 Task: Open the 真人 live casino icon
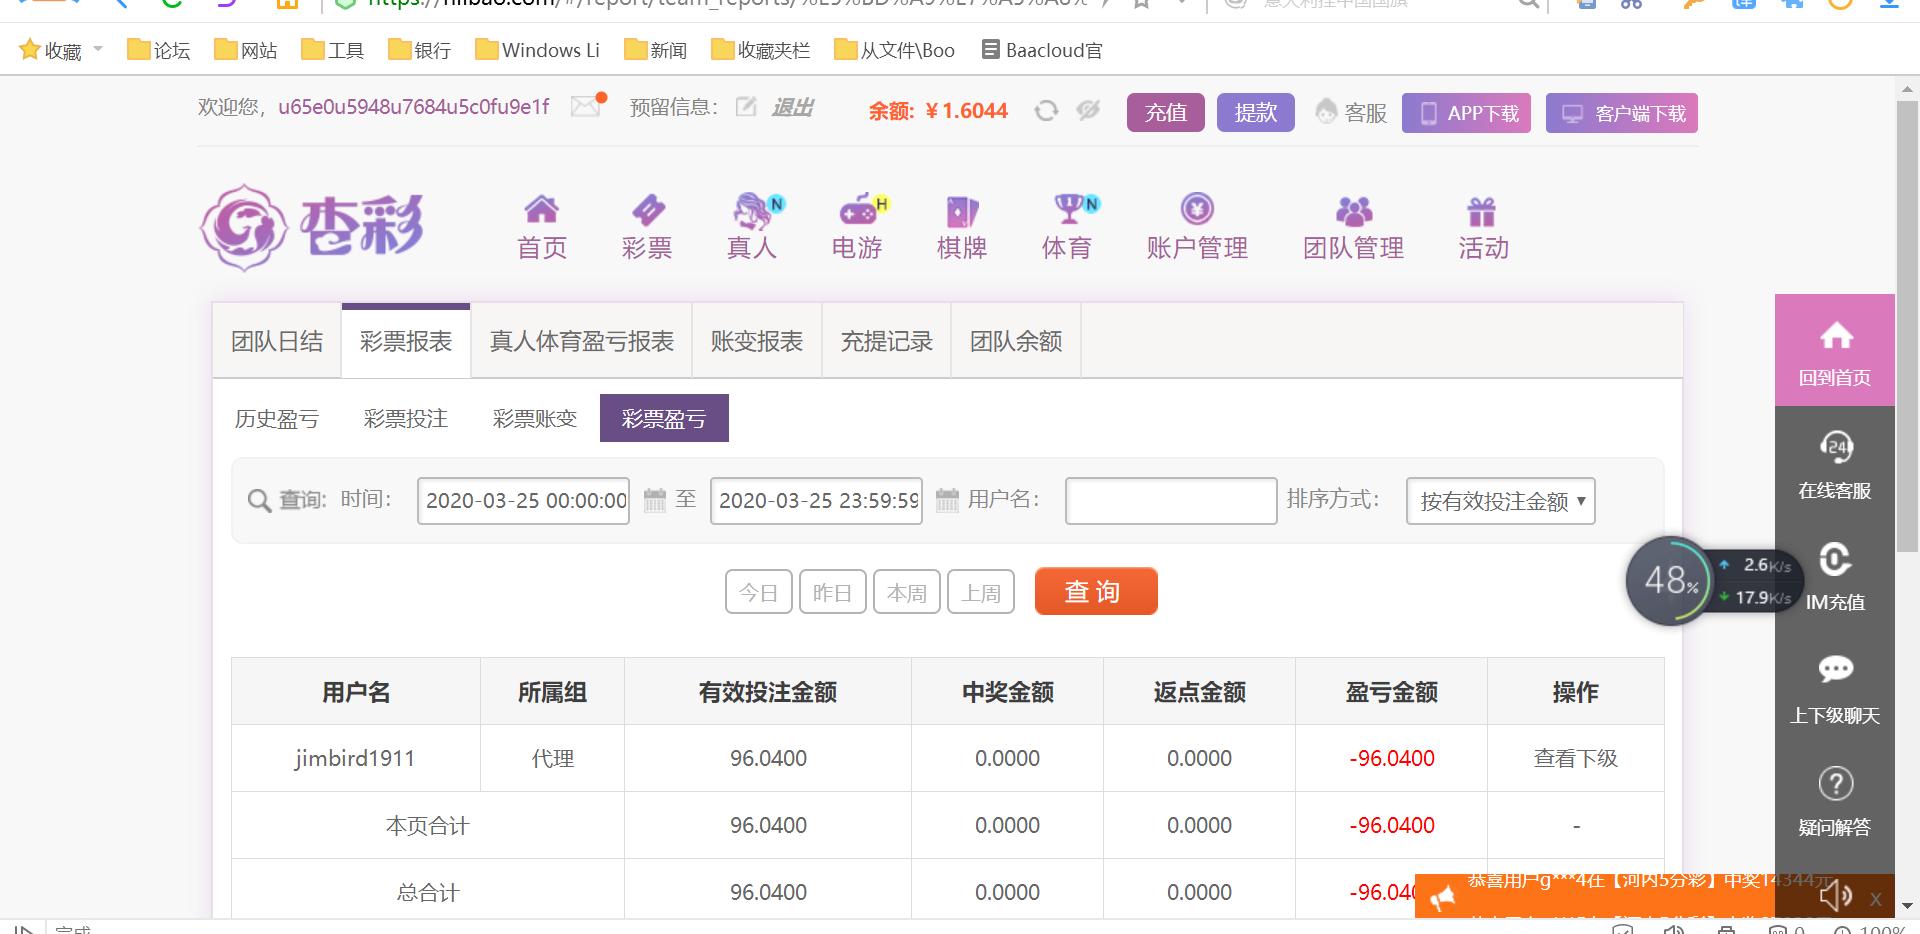[754, 211]
